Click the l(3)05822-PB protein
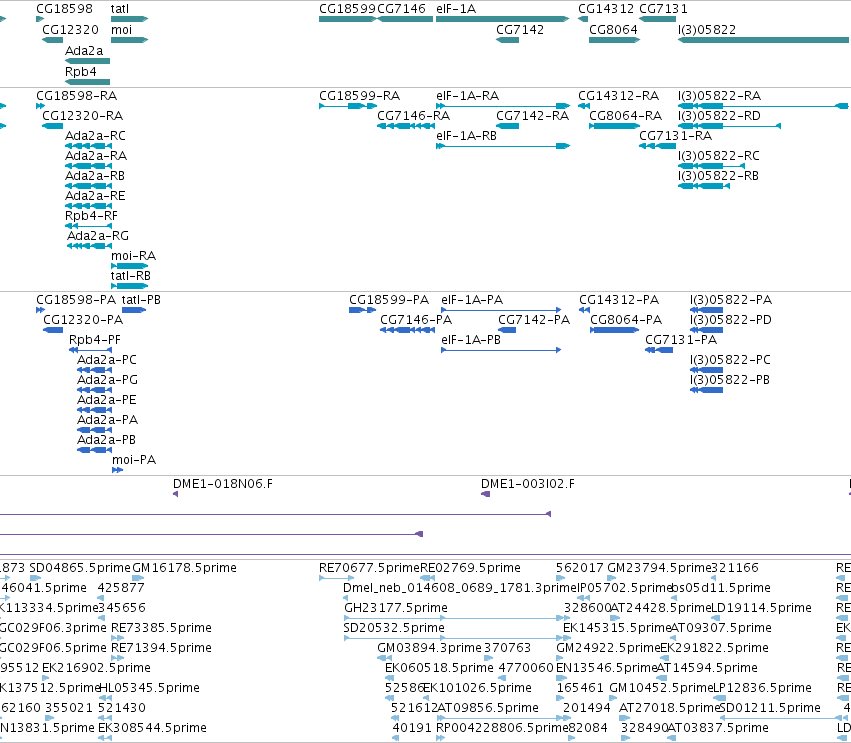Viewport: 851px width, 743px height. pyautogui.click(x=706, y=390)
